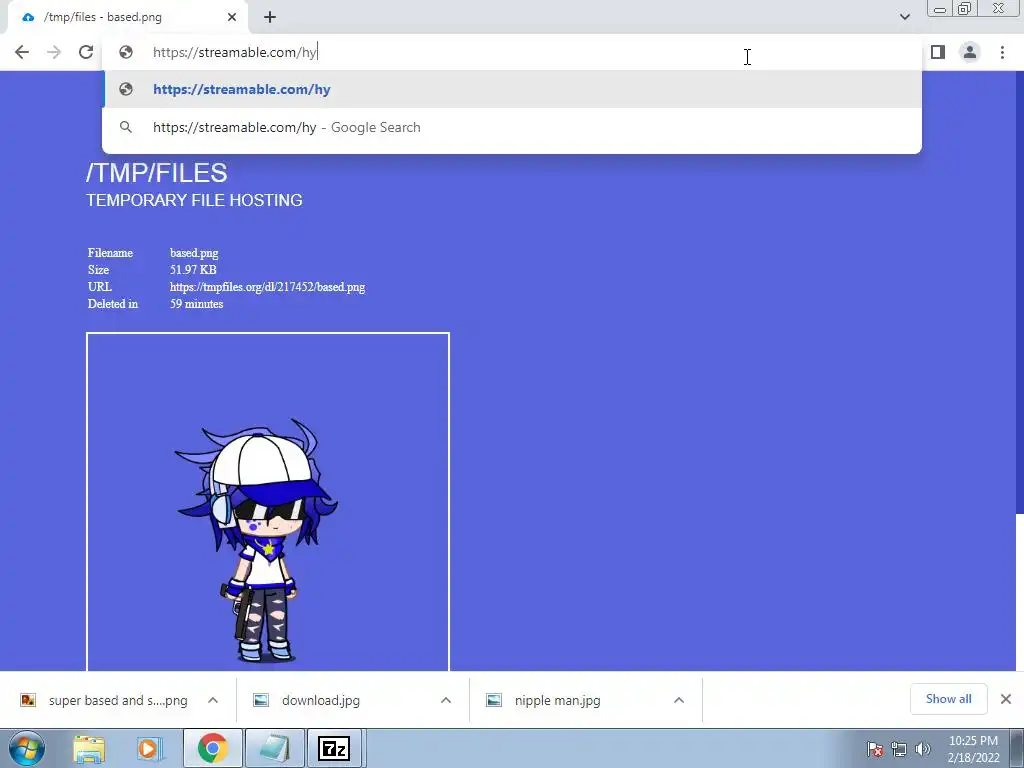Switch to Chrome in the taskbar

[x=213, y=748]
